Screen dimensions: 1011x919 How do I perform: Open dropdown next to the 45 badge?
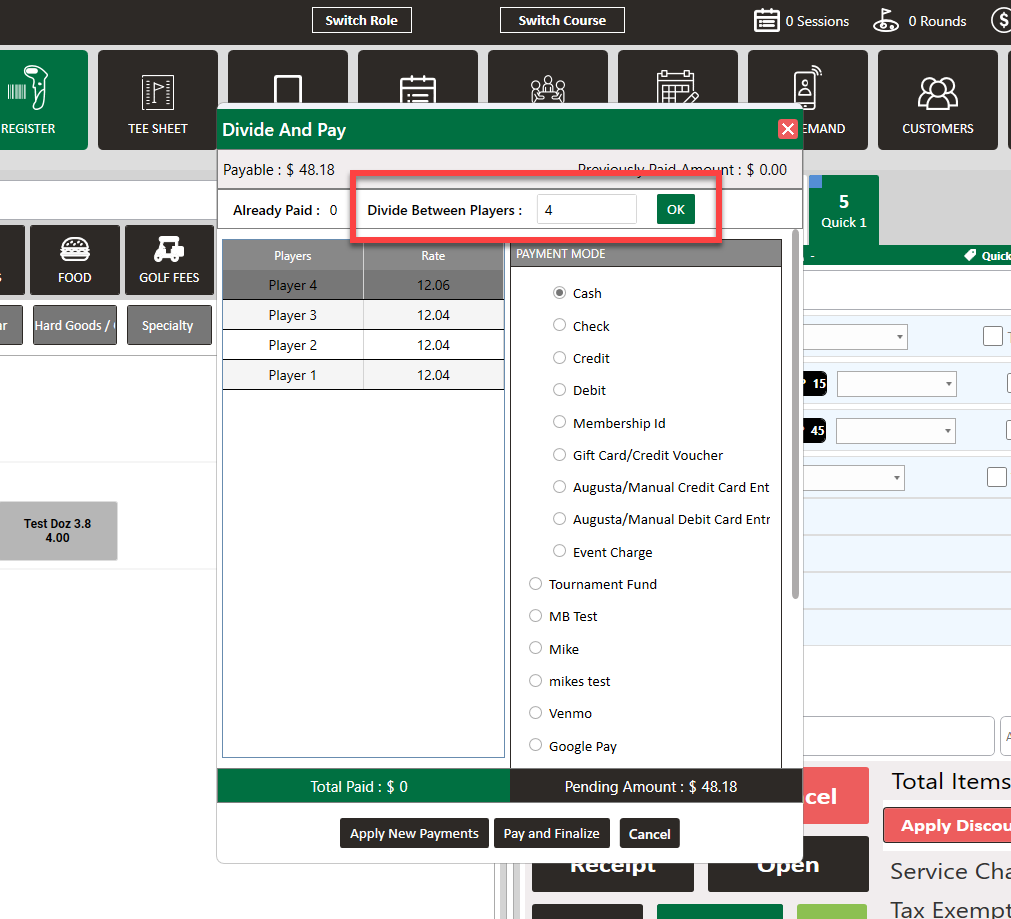coord(895,431)
